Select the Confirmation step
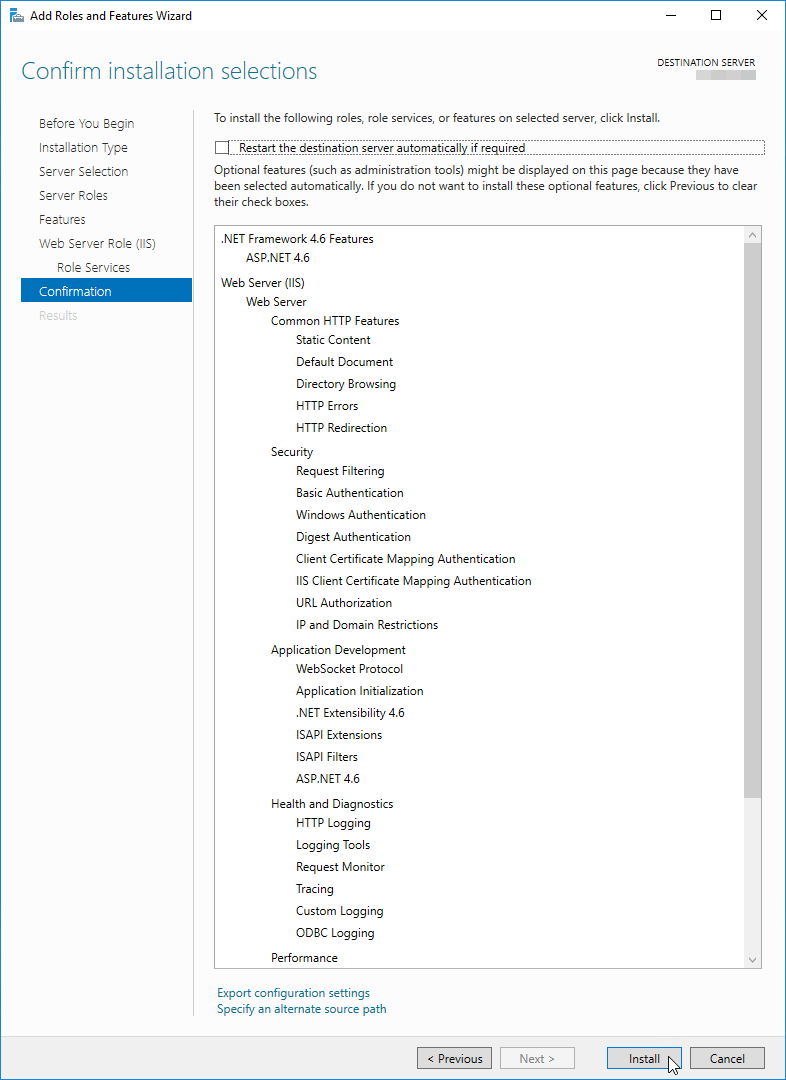 coord(106,291)
